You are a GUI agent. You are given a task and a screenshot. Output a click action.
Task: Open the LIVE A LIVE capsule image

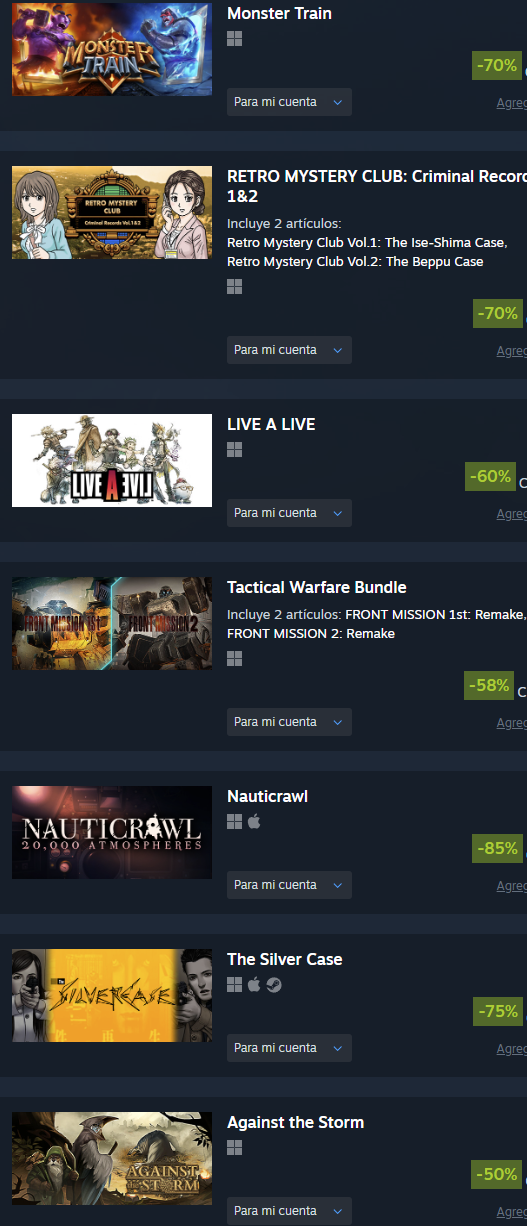click(112, 460)
